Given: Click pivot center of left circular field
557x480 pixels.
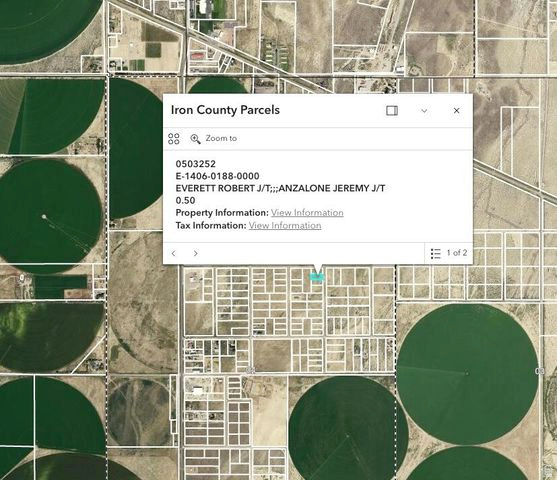Looking at the screenshot, I should [44, 216].
